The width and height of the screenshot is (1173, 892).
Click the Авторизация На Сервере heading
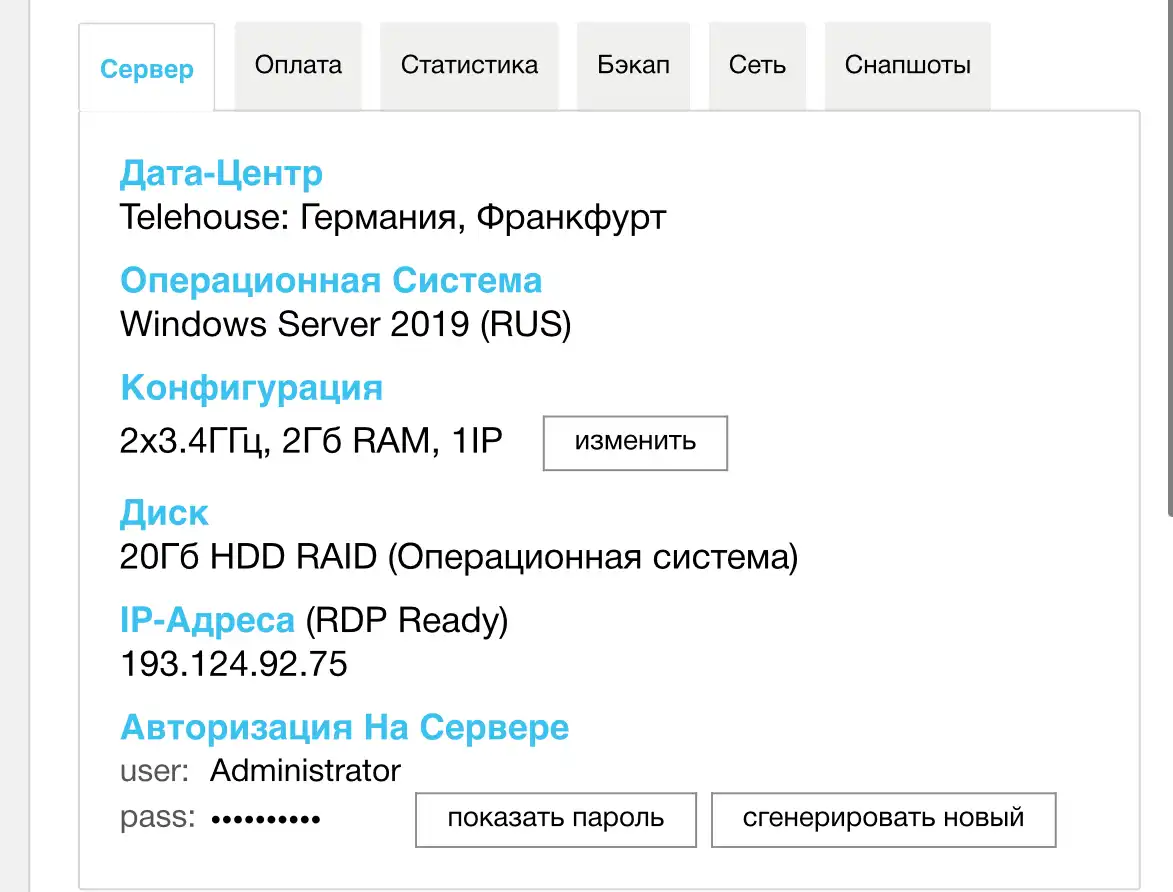pyautogui.click(x=344, y=727)
